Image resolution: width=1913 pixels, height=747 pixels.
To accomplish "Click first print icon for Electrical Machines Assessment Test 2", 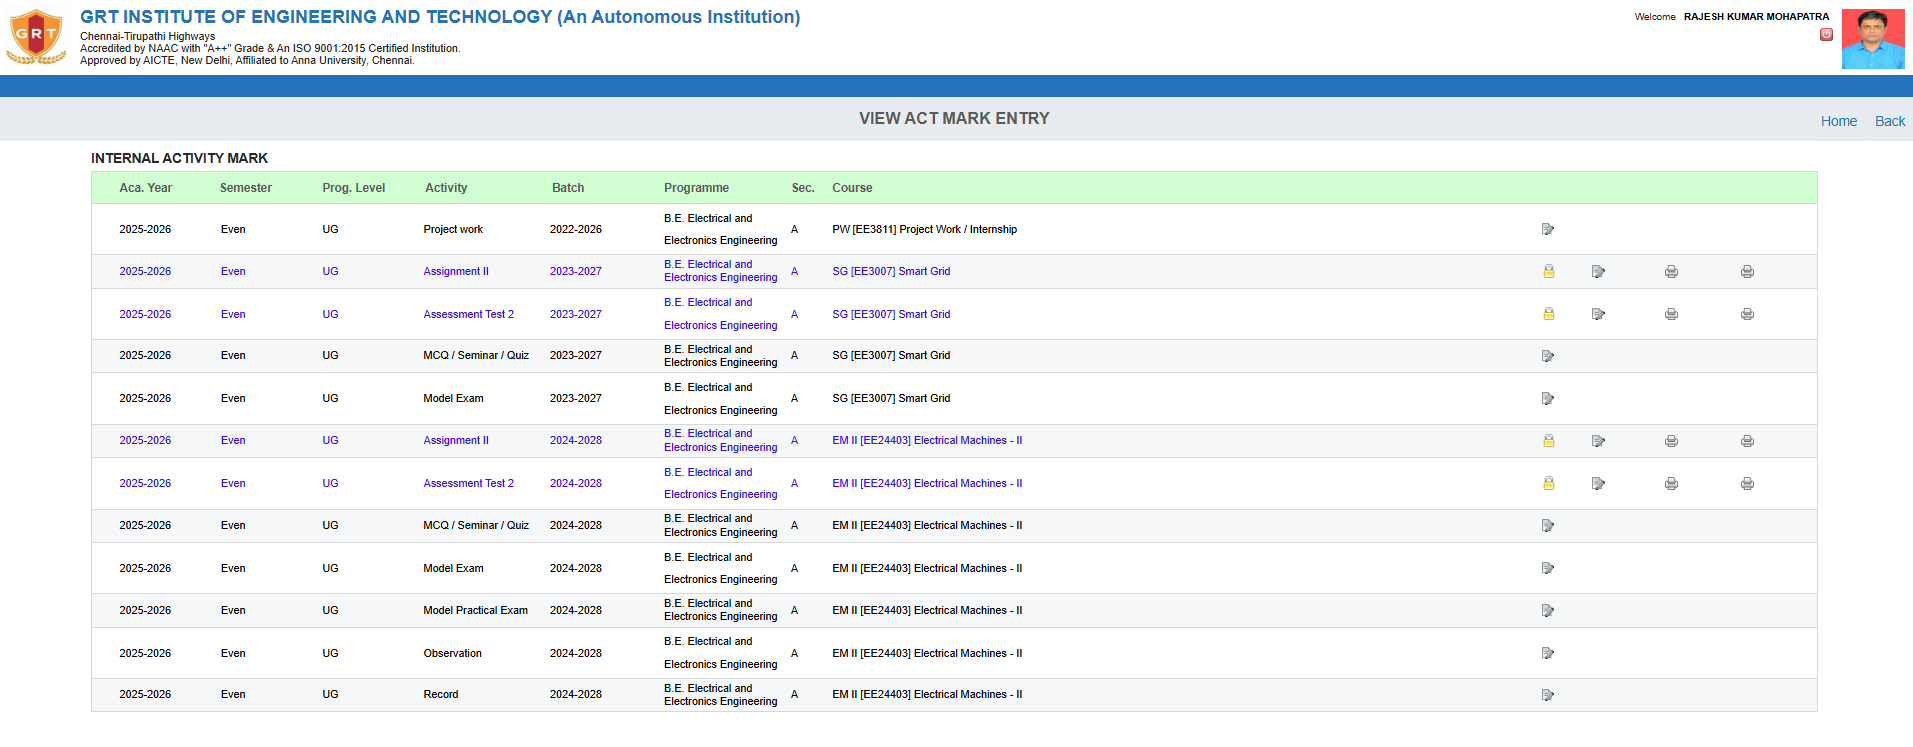I will pos(1671,483).
